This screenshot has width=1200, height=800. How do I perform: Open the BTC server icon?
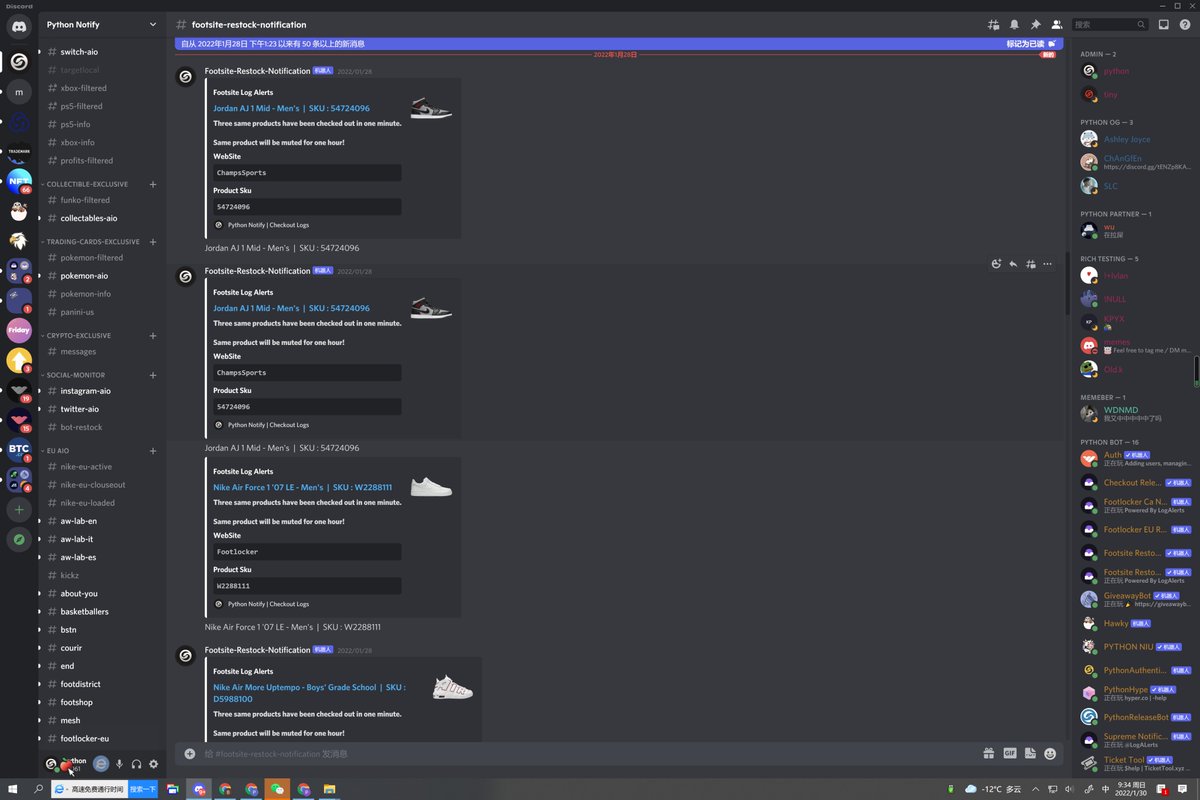tap(19, 450)
